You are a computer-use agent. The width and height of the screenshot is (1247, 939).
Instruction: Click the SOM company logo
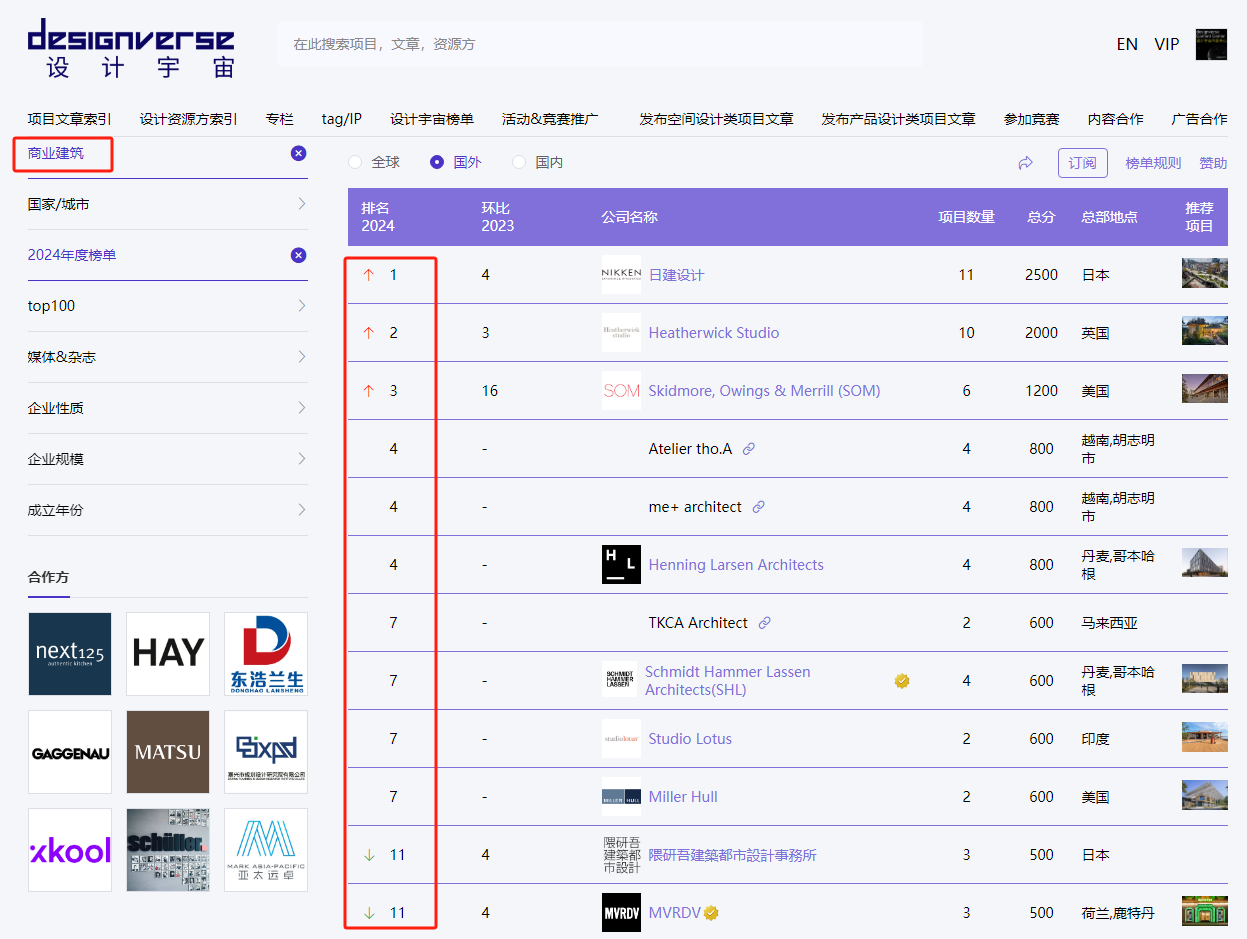pos(621,390)
